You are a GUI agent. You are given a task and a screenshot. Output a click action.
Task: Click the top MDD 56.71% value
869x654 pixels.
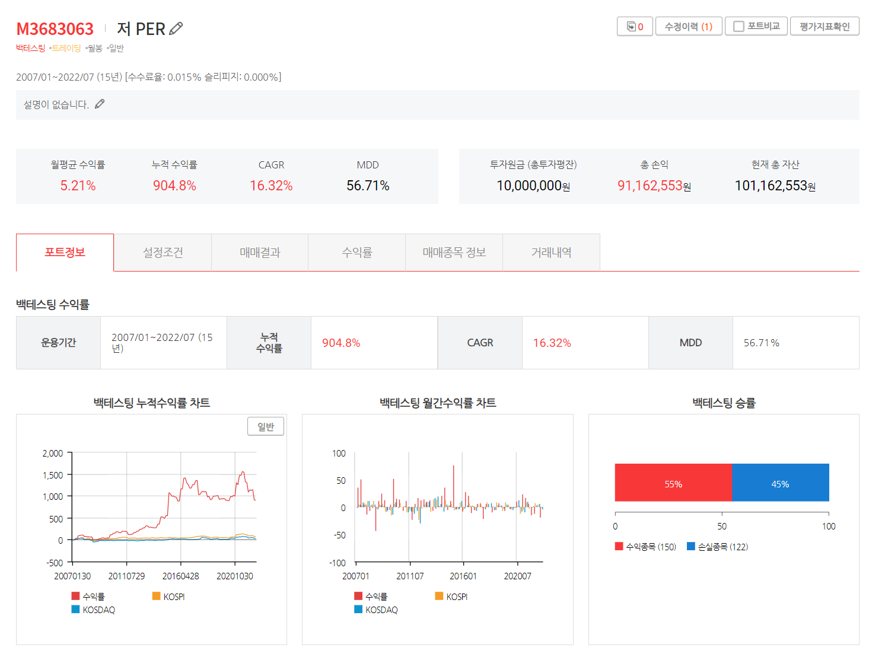click(x=368, y=185)
